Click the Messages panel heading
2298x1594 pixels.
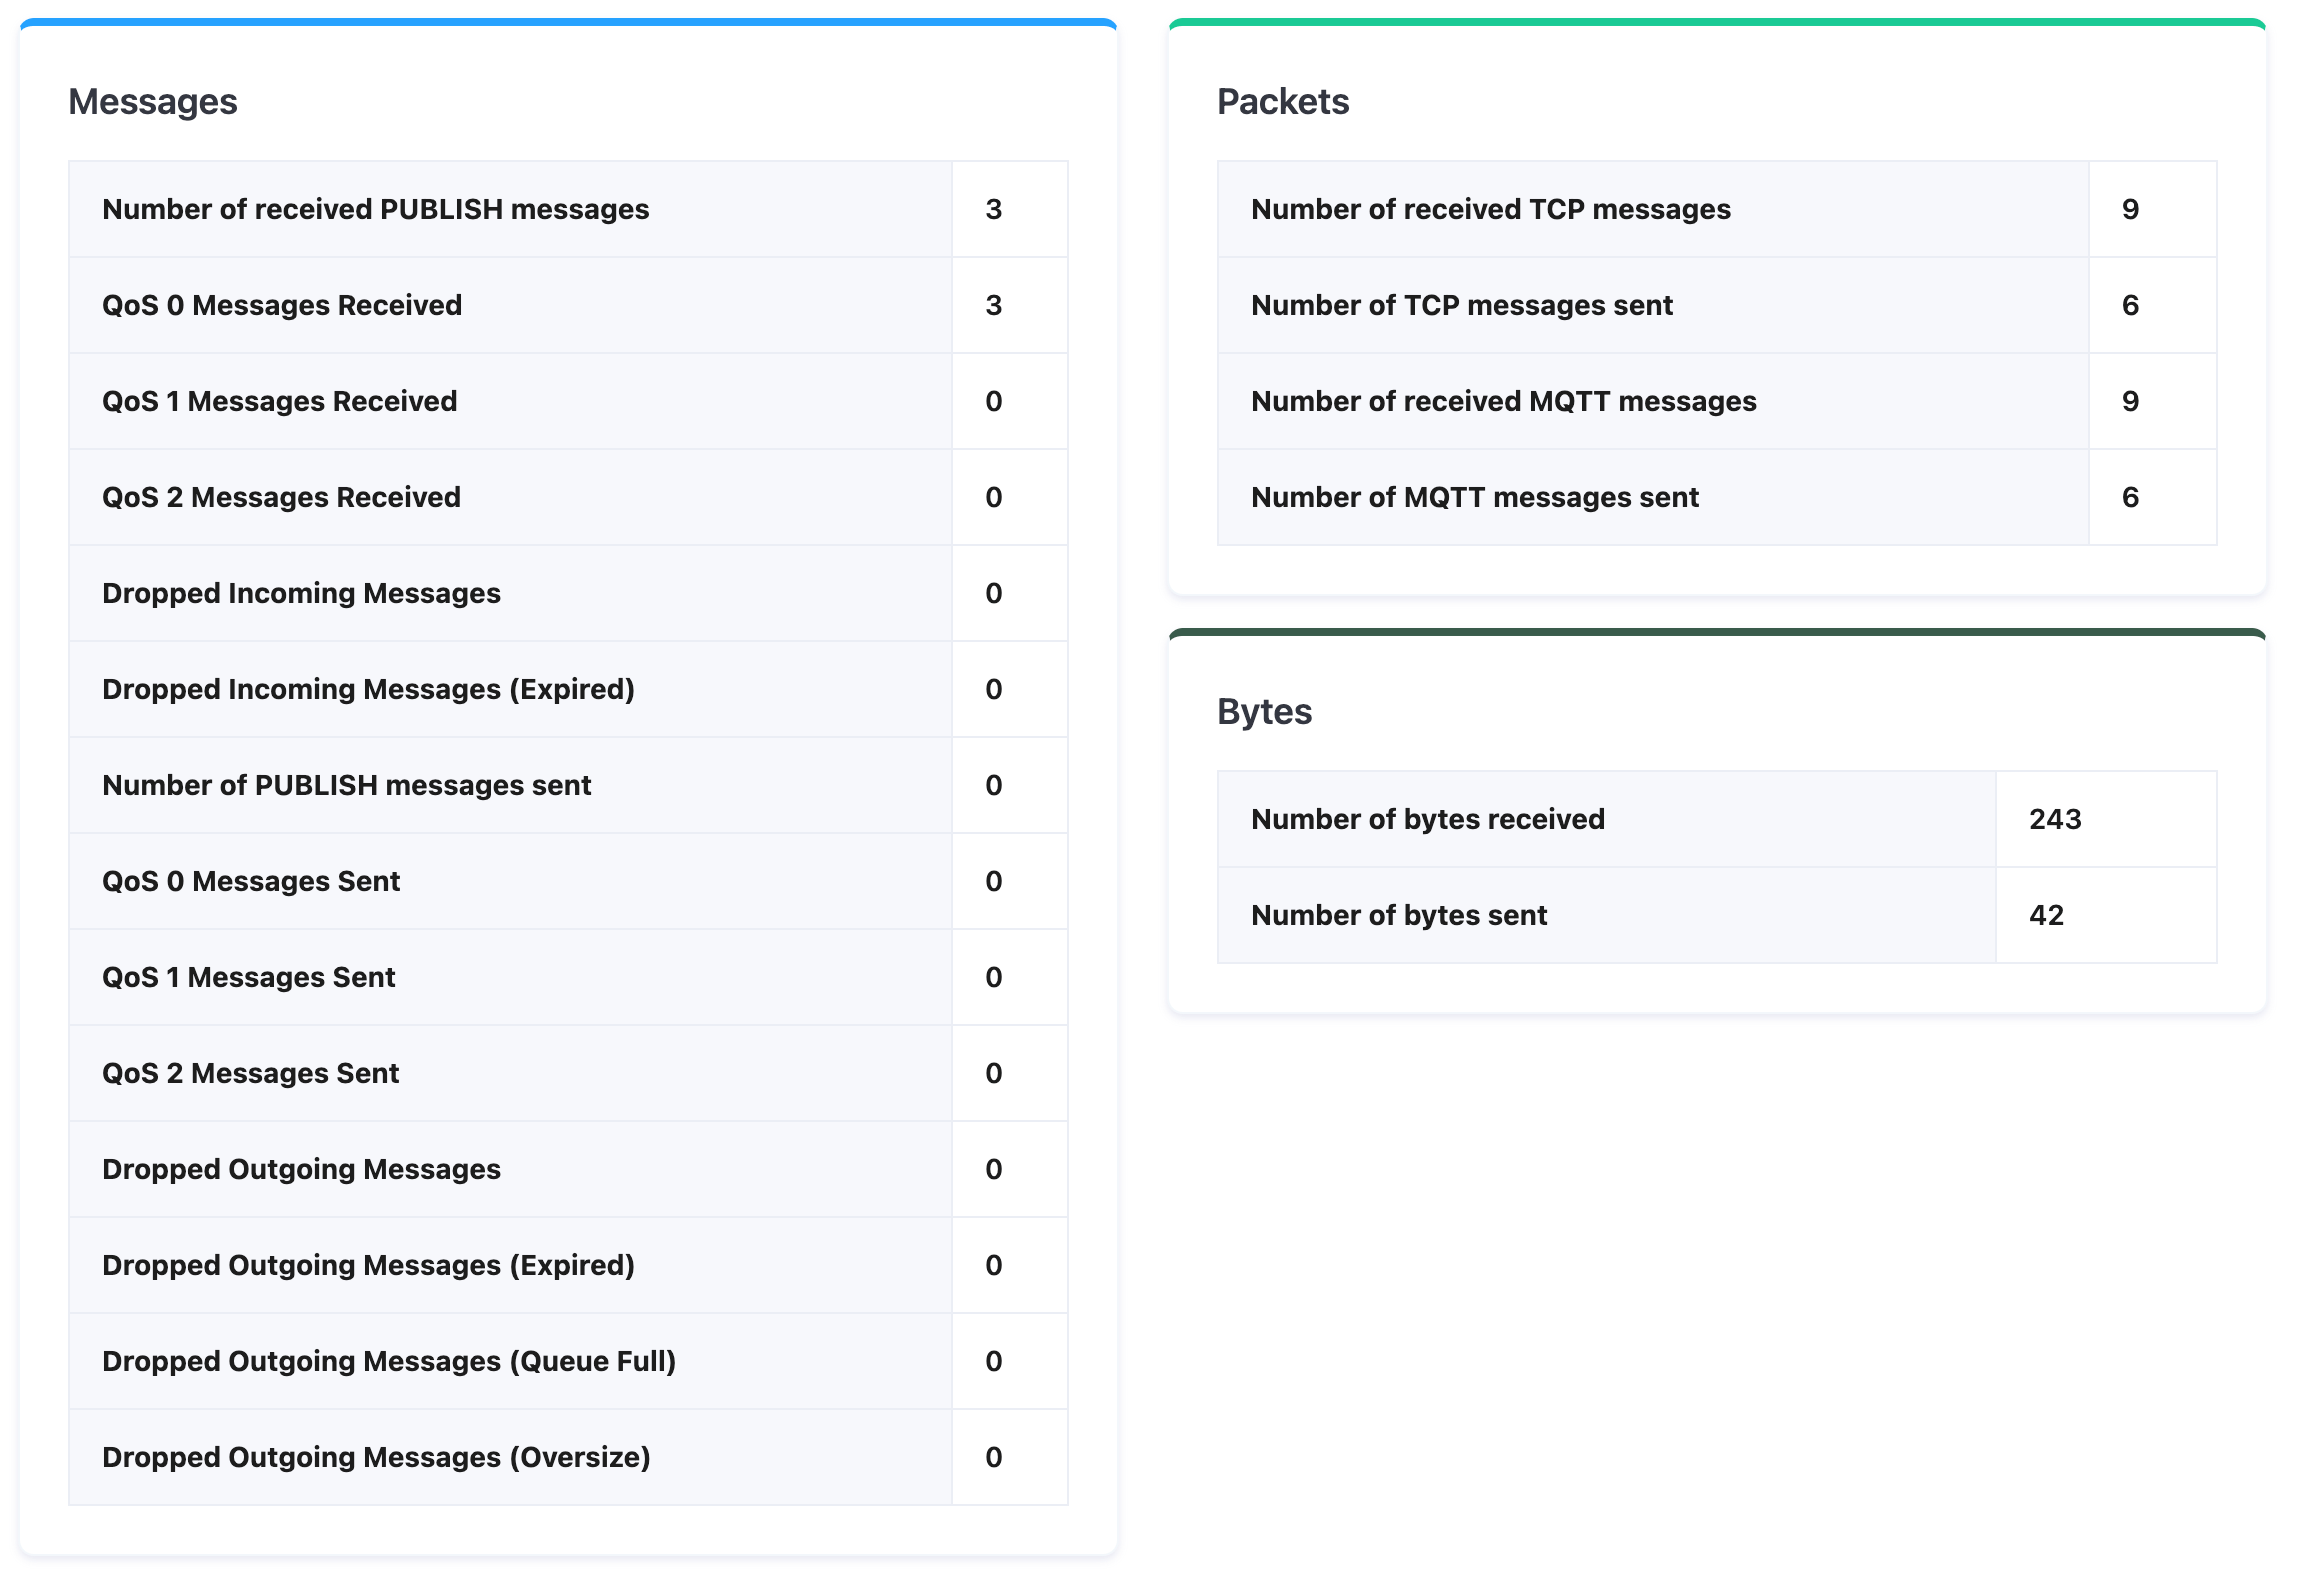[x=152, y=102]
